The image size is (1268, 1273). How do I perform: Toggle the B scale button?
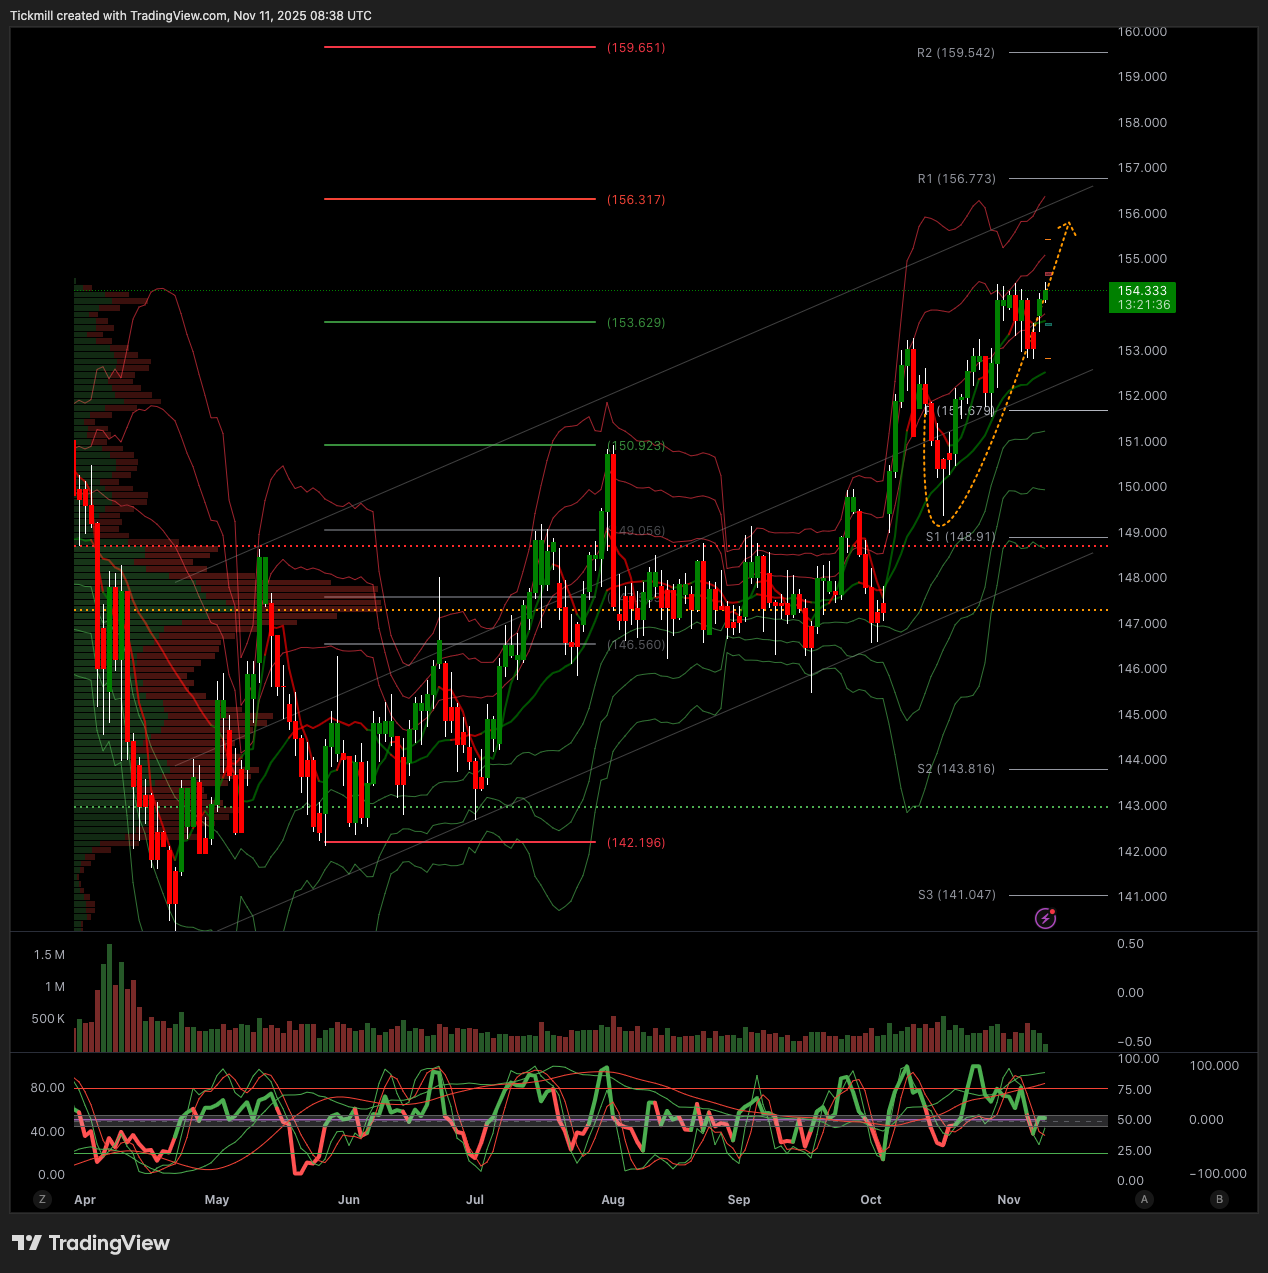[x=1219, y=1199]
